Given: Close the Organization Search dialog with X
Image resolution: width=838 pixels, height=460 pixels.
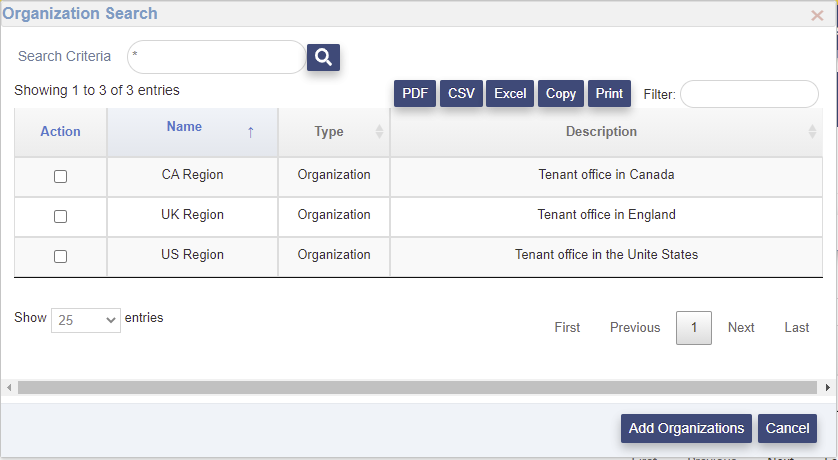Looking at the screenshot, I should point(817,15).
